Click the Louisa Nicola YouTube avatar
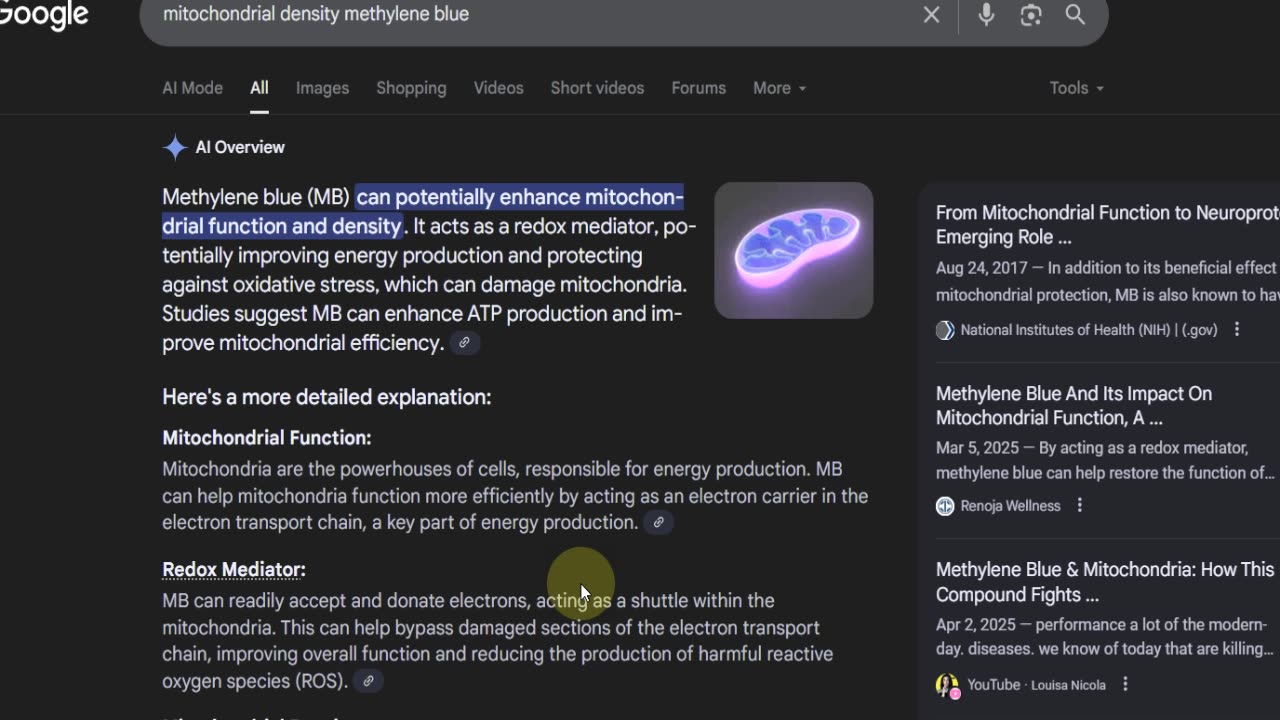Screen dimensions: 1280x720 947,685
